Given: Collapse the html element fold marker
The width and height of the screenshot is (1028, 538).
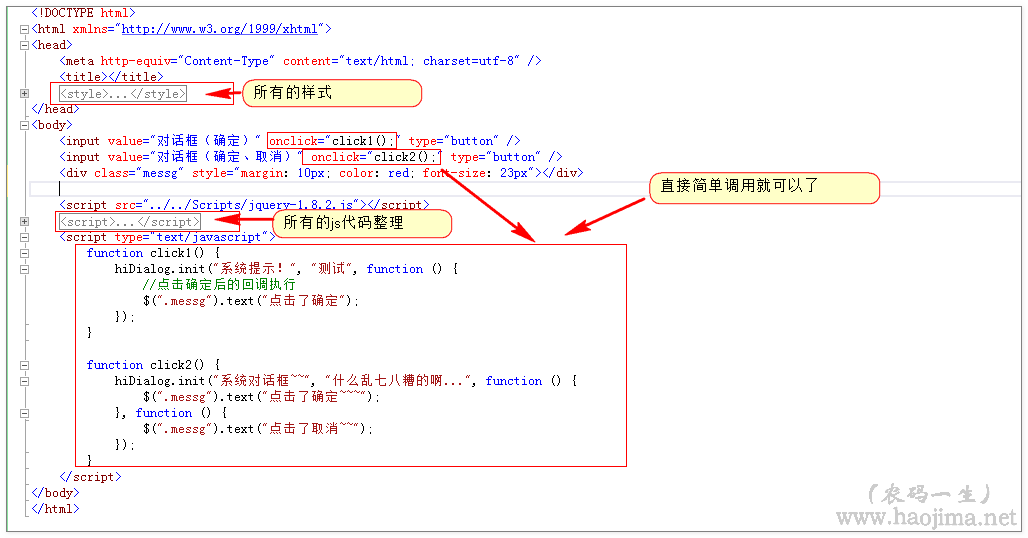Looking at the screenshot, I should [x=24, y=29].
